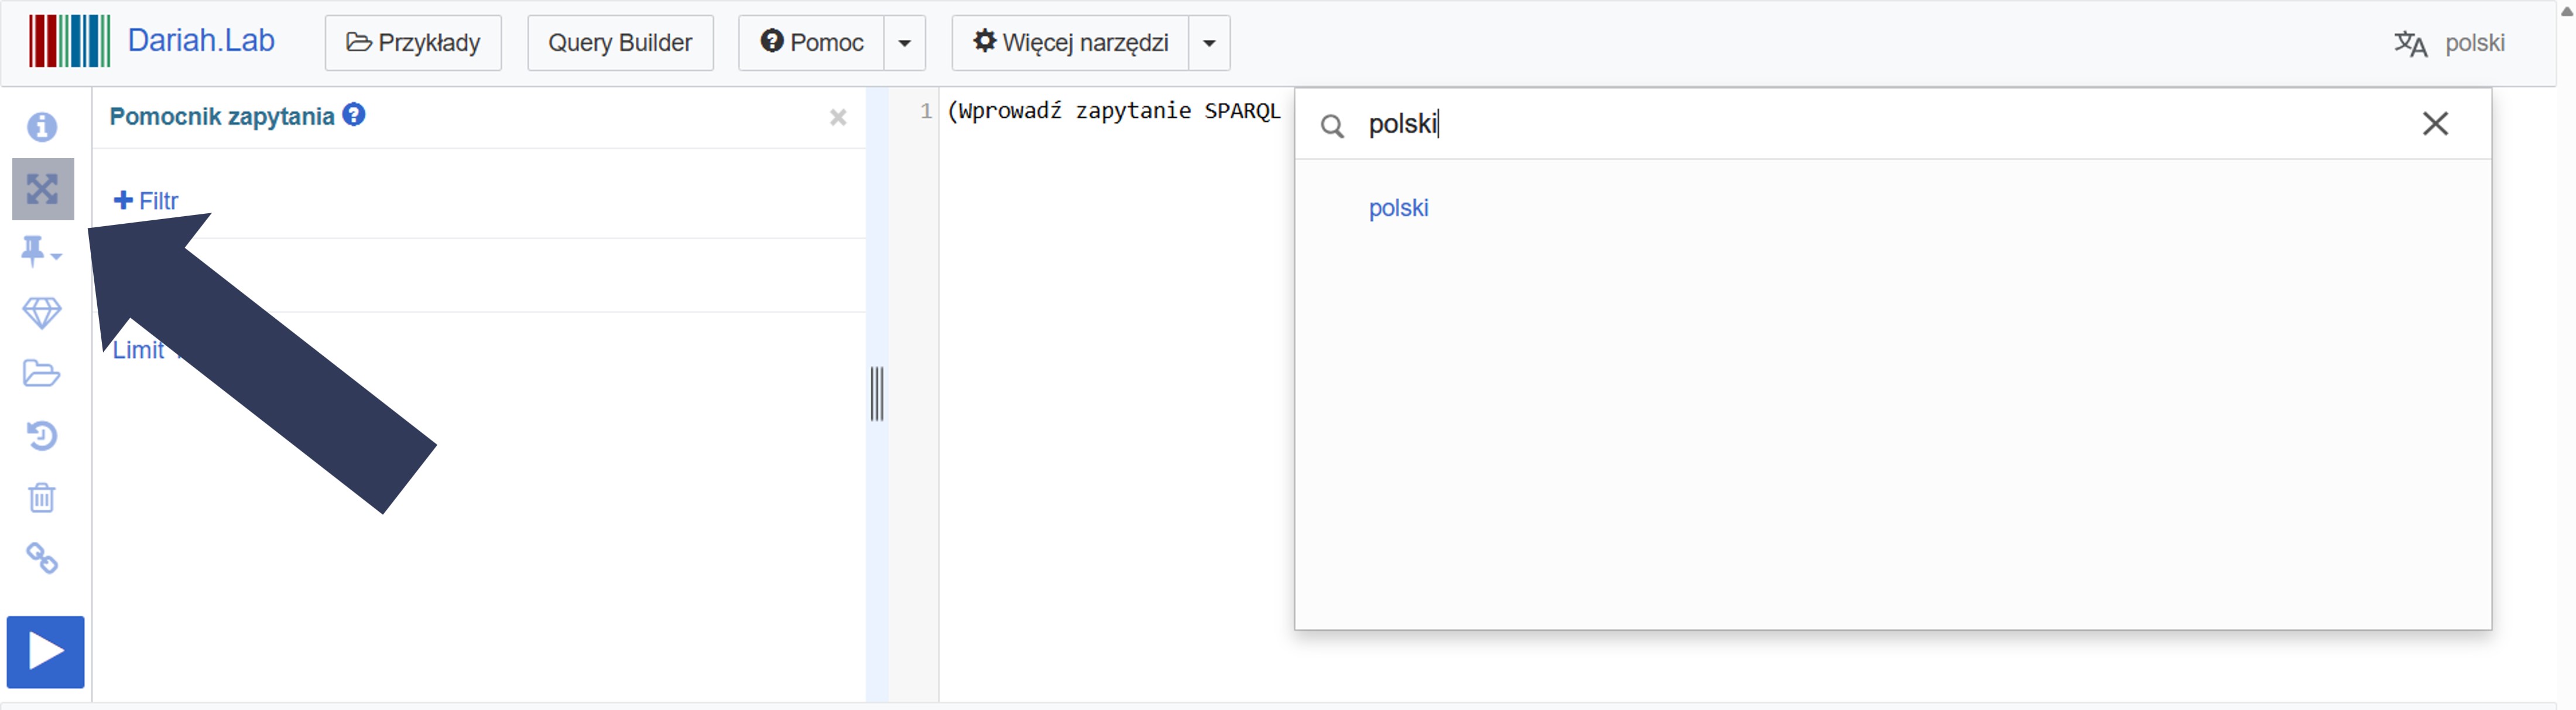Click the panel resize splitter handle

click(877, 394)
